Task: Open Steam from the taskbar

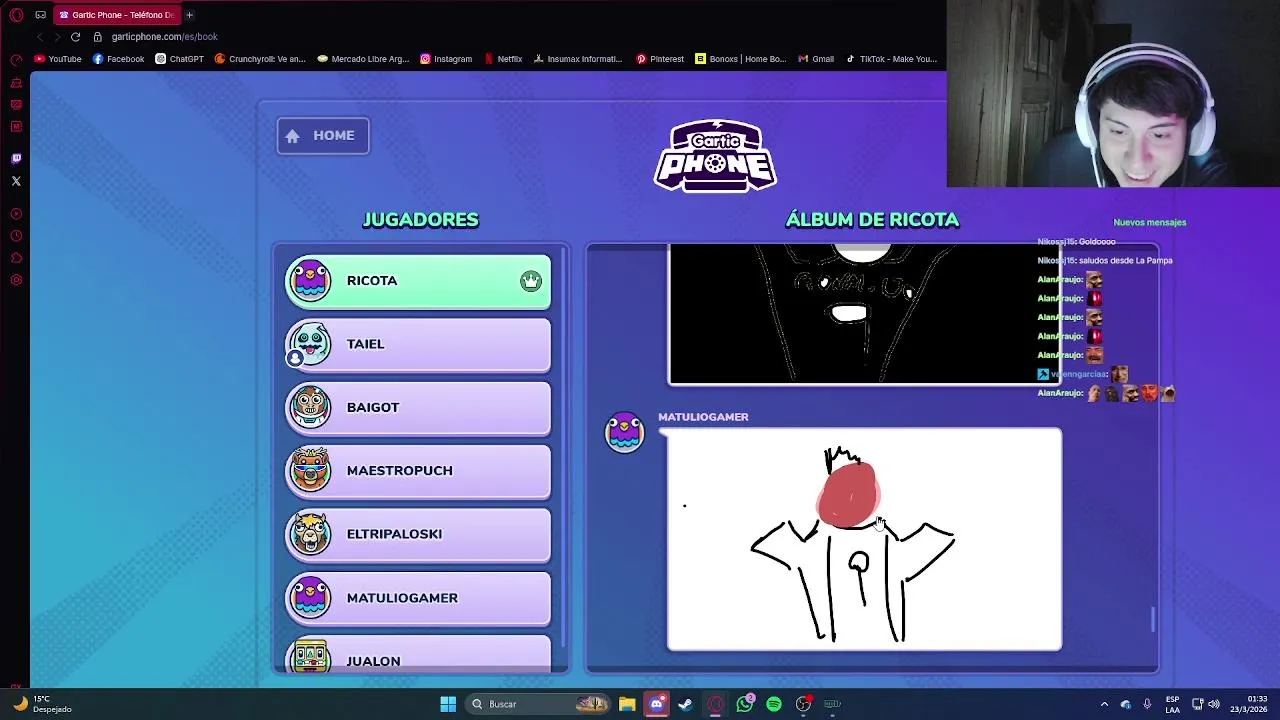Action: coord(685,704)
